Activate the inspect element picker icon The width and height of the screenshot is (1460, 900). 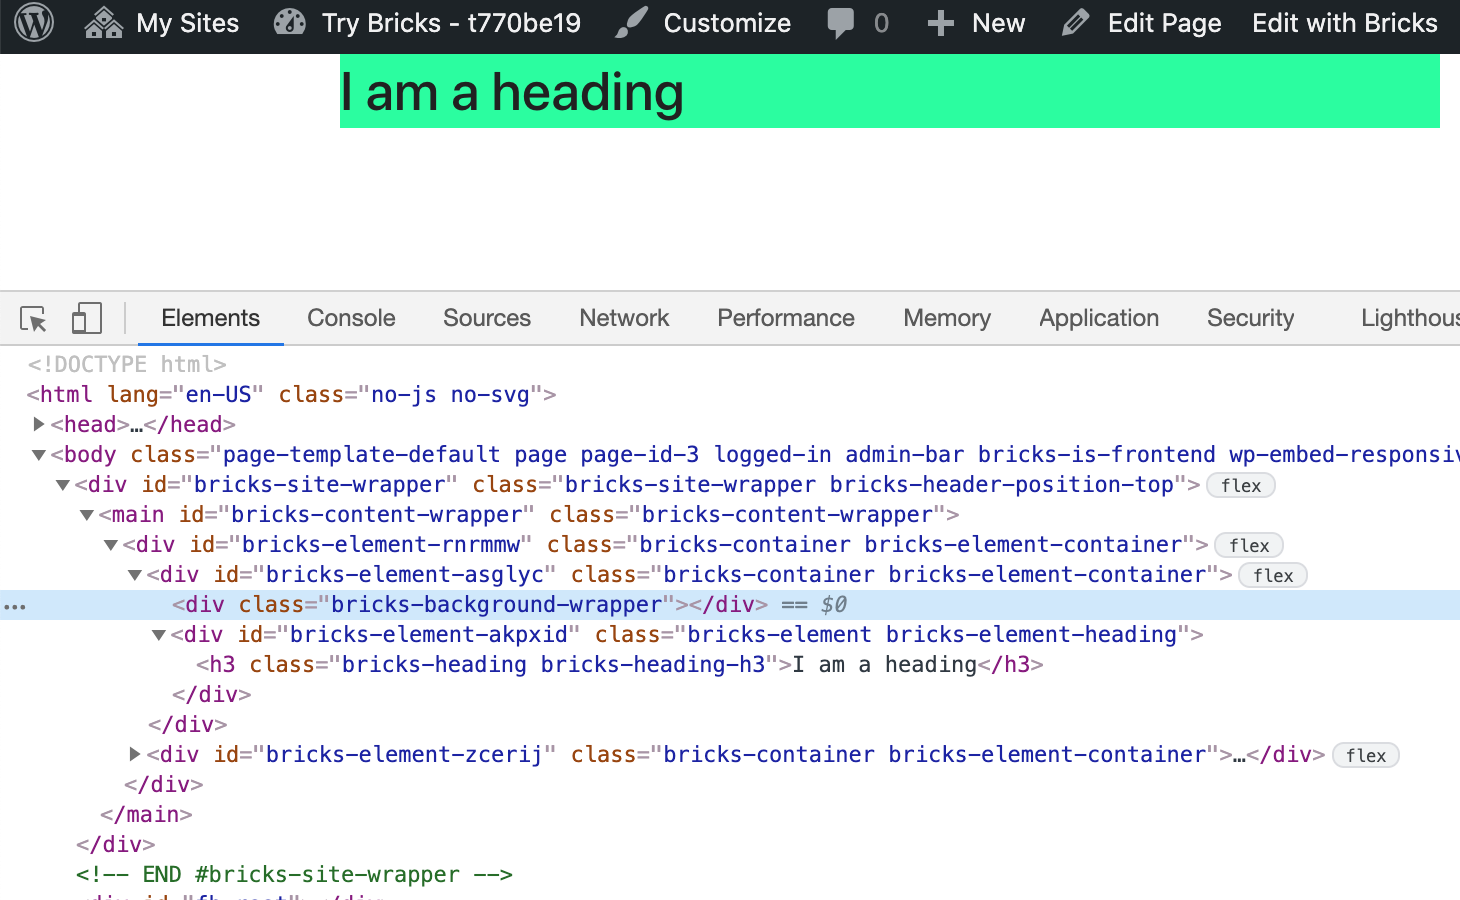[33, 318]
